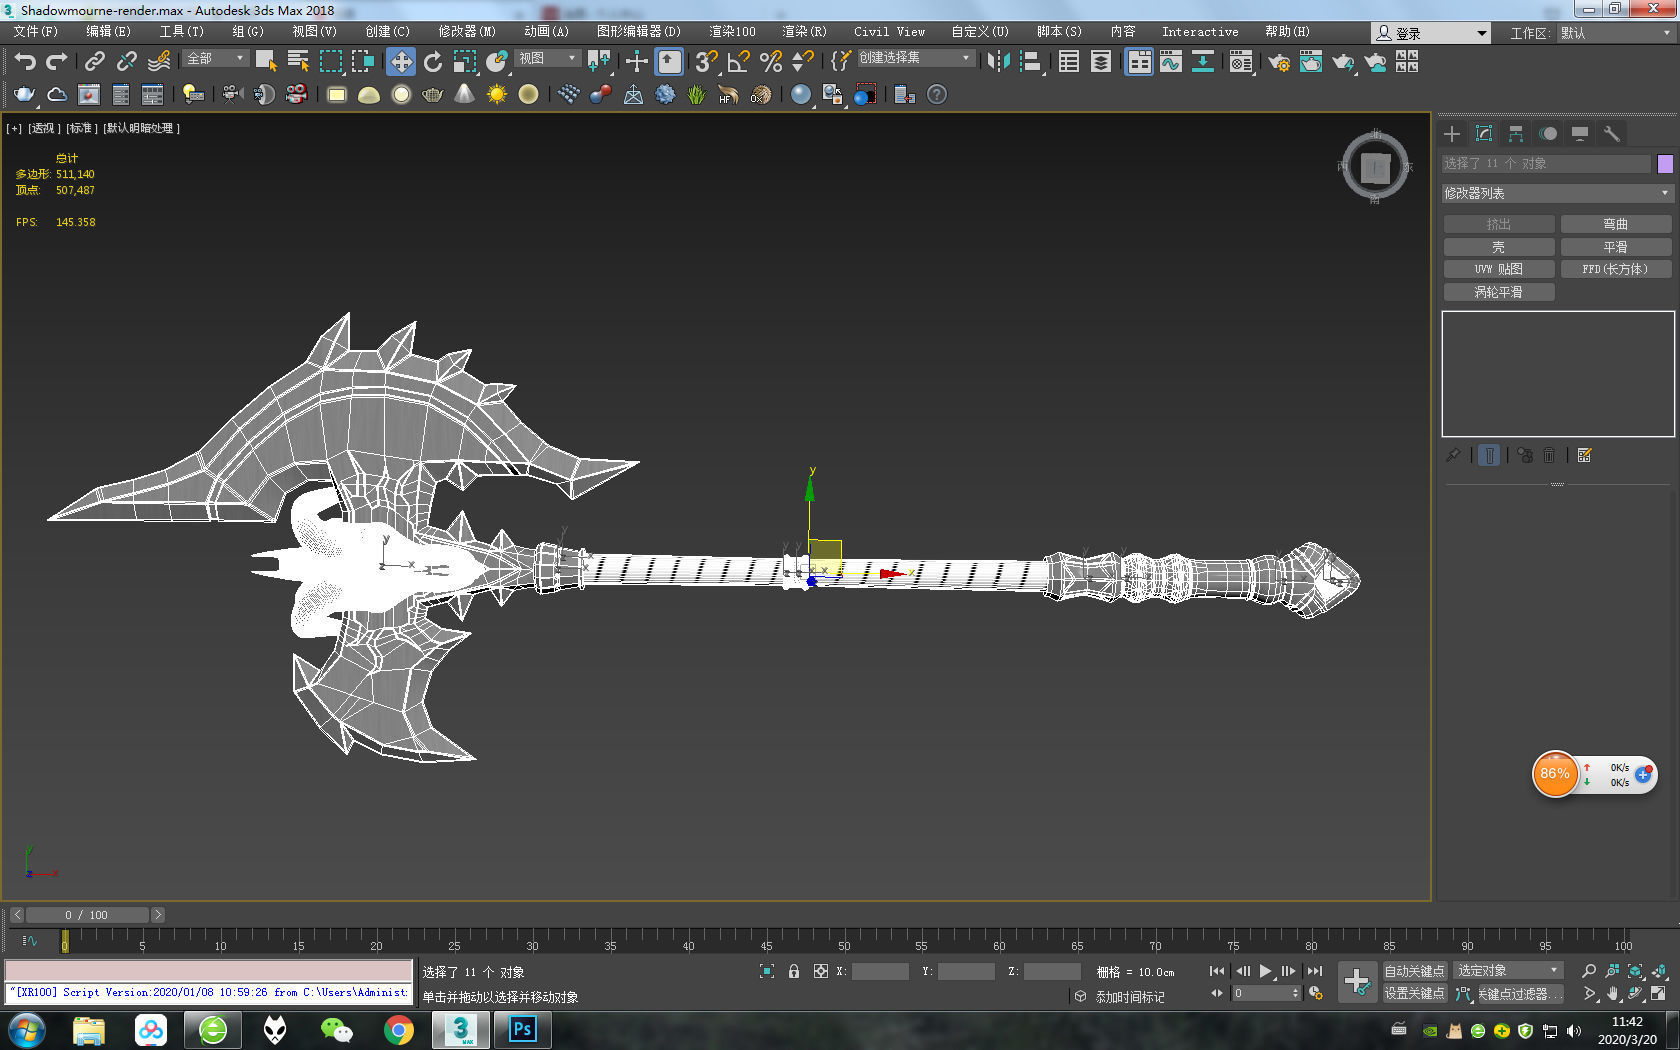Open Select by Name list
This screenshot has height=1050, width=1680.
point(298,61)
